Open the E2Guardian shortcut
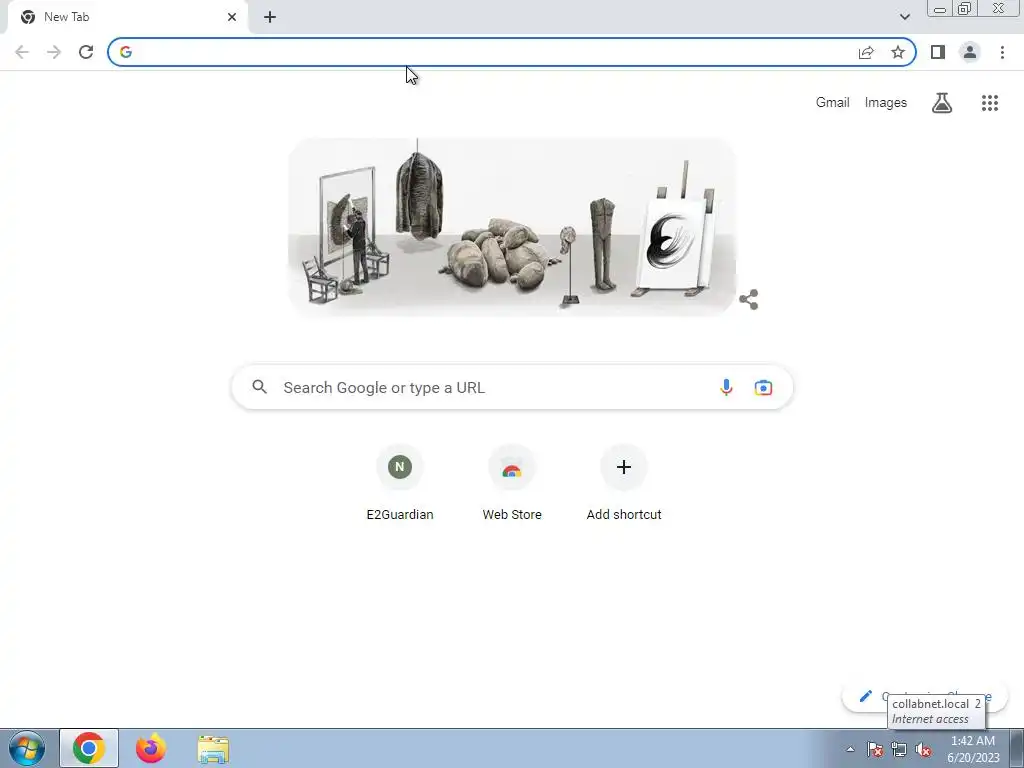This screenshot has width=1024, height=768. (400, 483)
